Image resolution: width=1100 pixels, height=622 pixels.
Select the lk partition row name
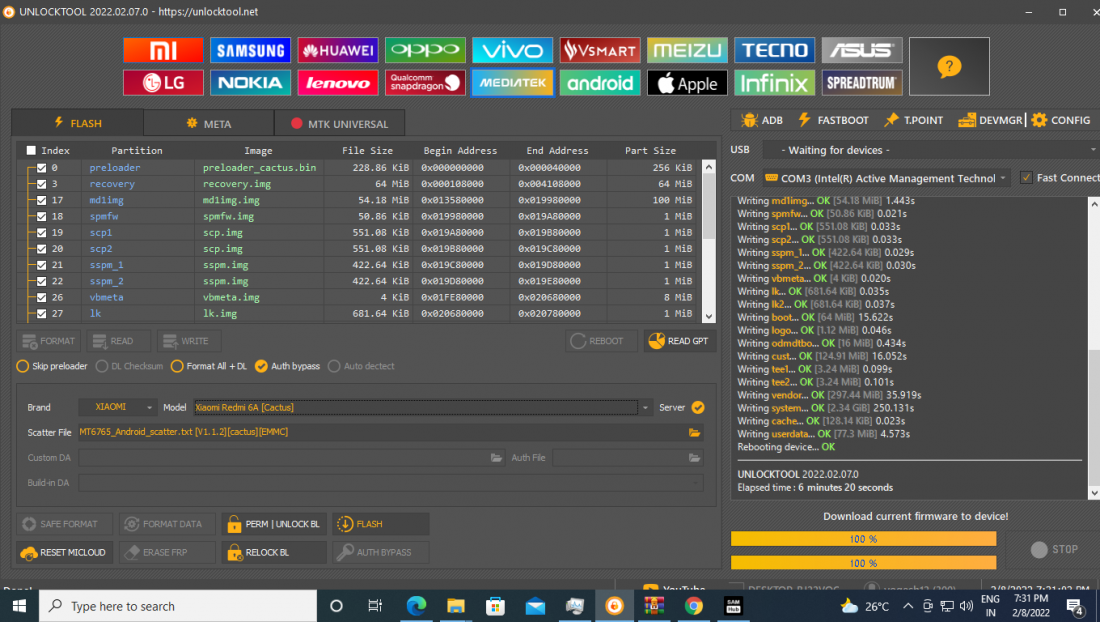(x=95, y=313)
